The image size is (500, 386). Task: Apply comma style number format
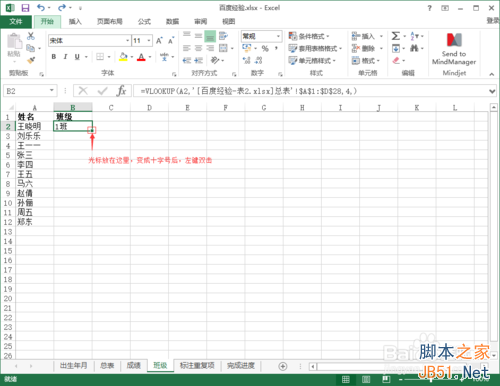[276, 48]
